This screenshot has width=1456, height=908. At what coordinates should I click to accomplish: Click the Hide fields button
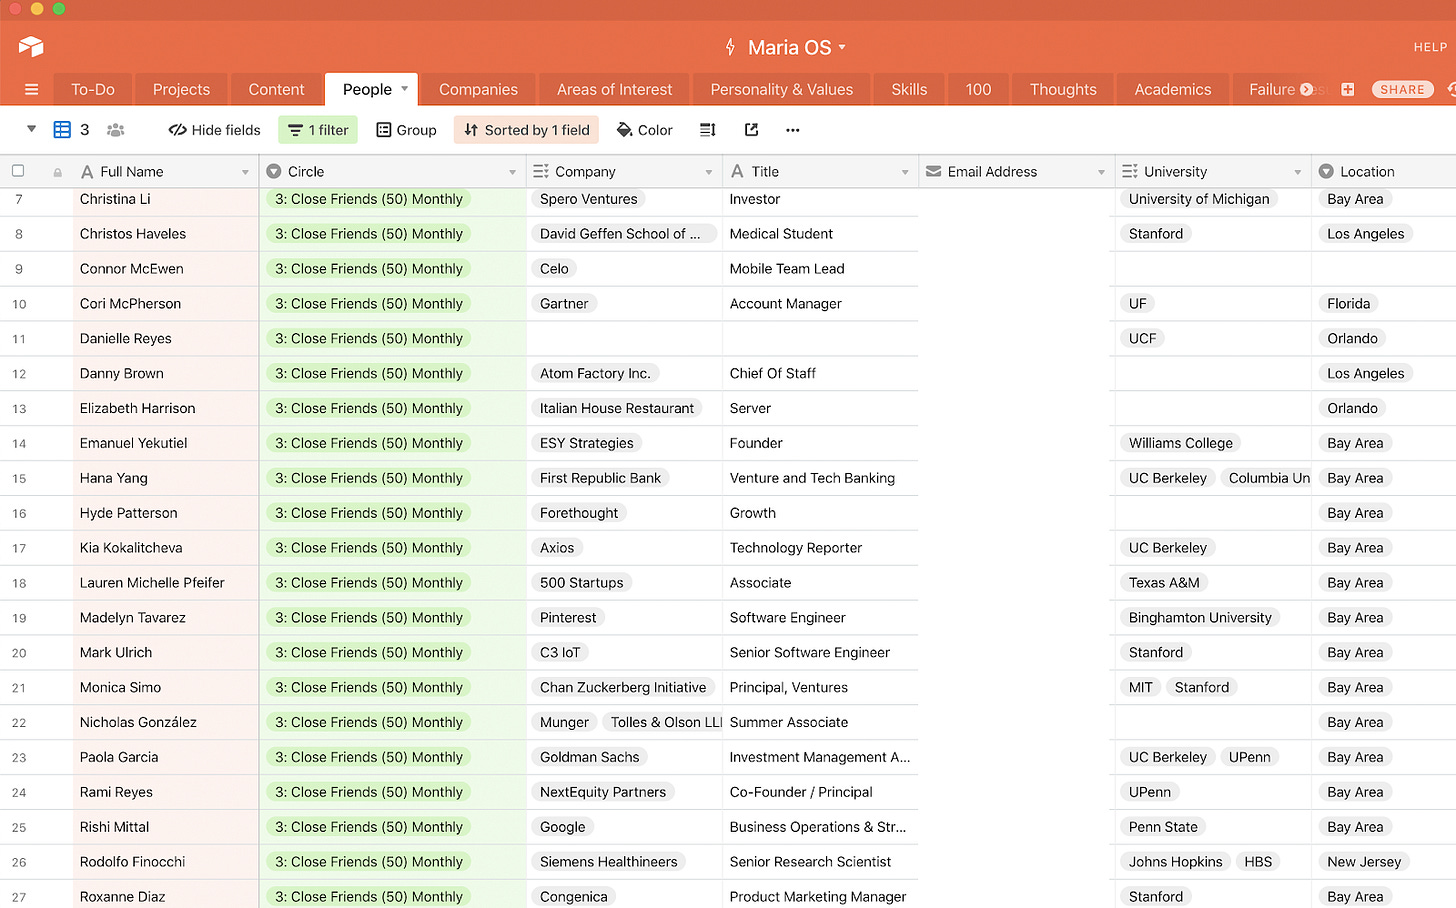pyautogui.click(x=214, y=130)
